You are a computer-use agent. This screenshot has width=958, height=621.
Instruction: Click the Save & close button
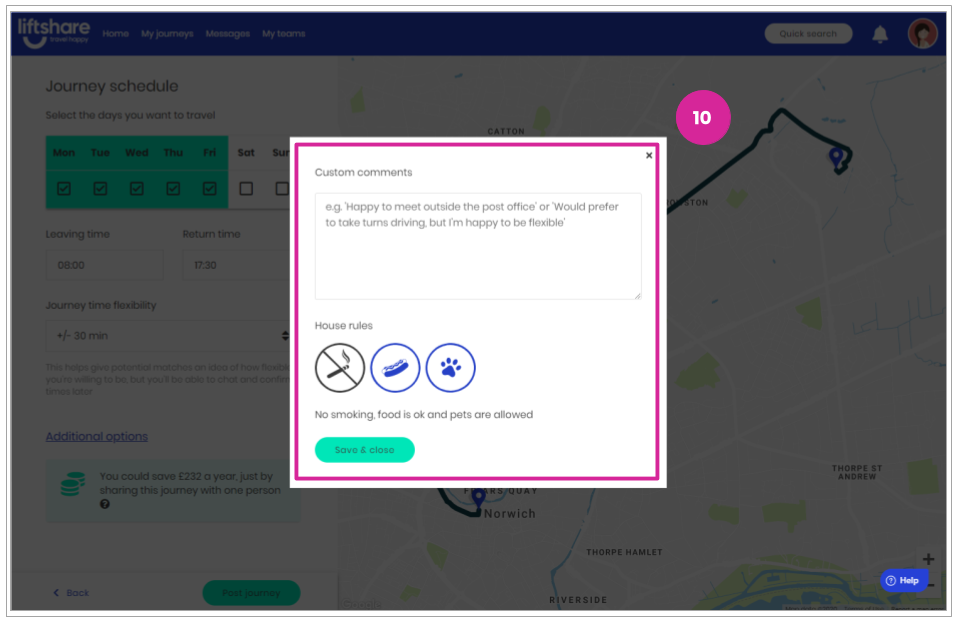coord(365,450)
